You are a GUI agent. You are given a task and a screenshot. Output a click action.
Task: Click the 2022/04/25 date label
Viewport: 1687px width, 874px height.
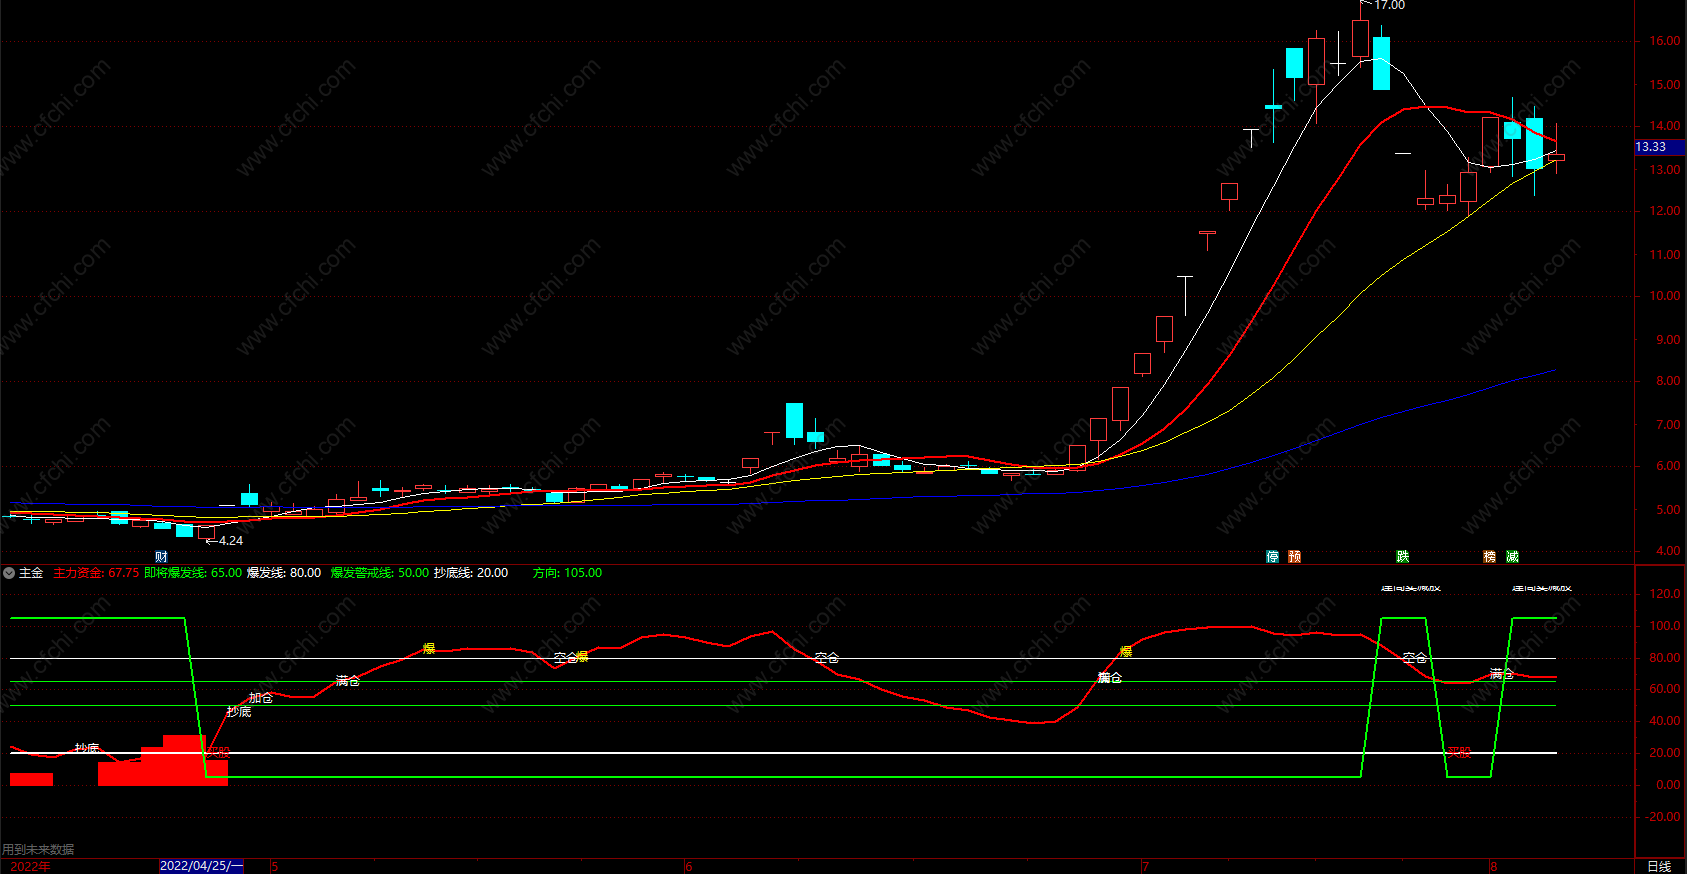pos(201,866)
